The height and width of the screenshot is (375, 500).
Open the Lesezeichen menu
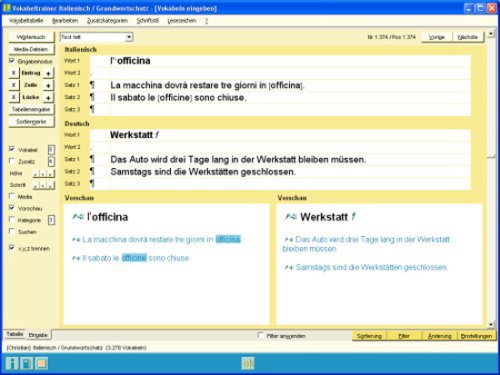click(182, 21)
